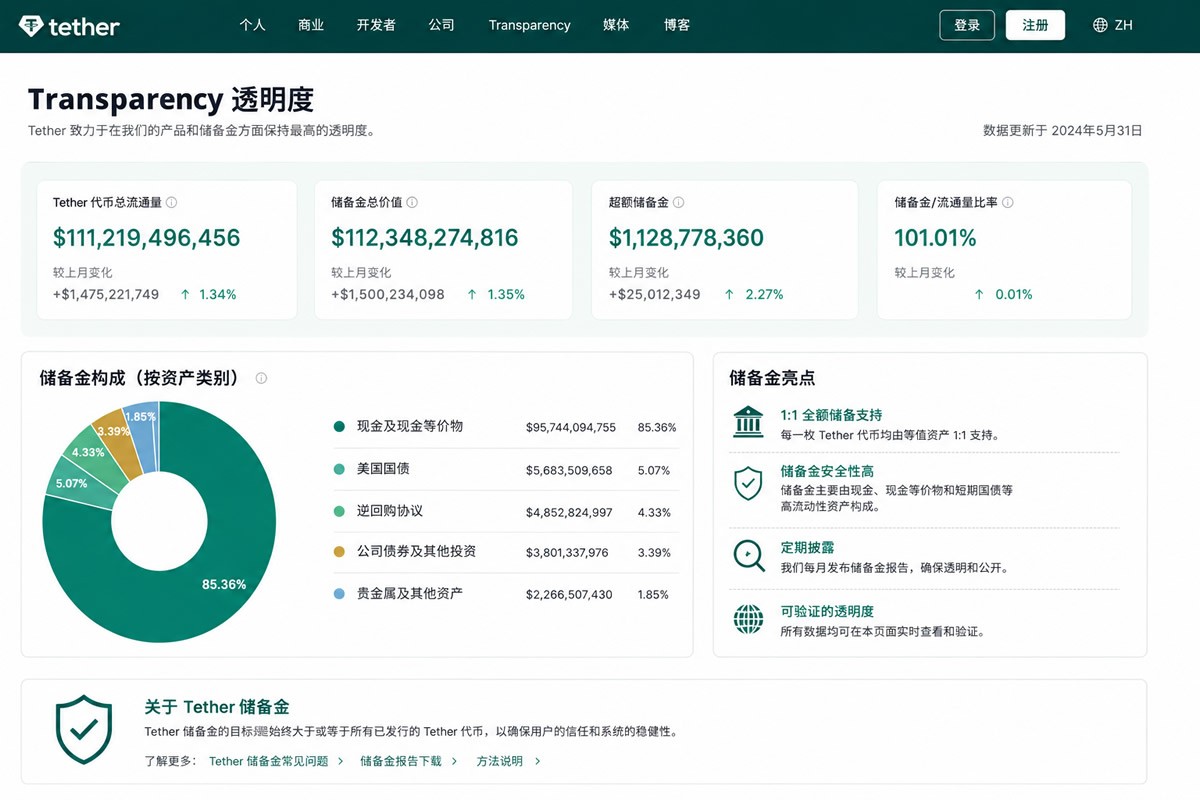The height and width of the screenshot is (800, 1200).
Task: Click the 逆回购协议 legend color dot
Action: click(339, 511)
